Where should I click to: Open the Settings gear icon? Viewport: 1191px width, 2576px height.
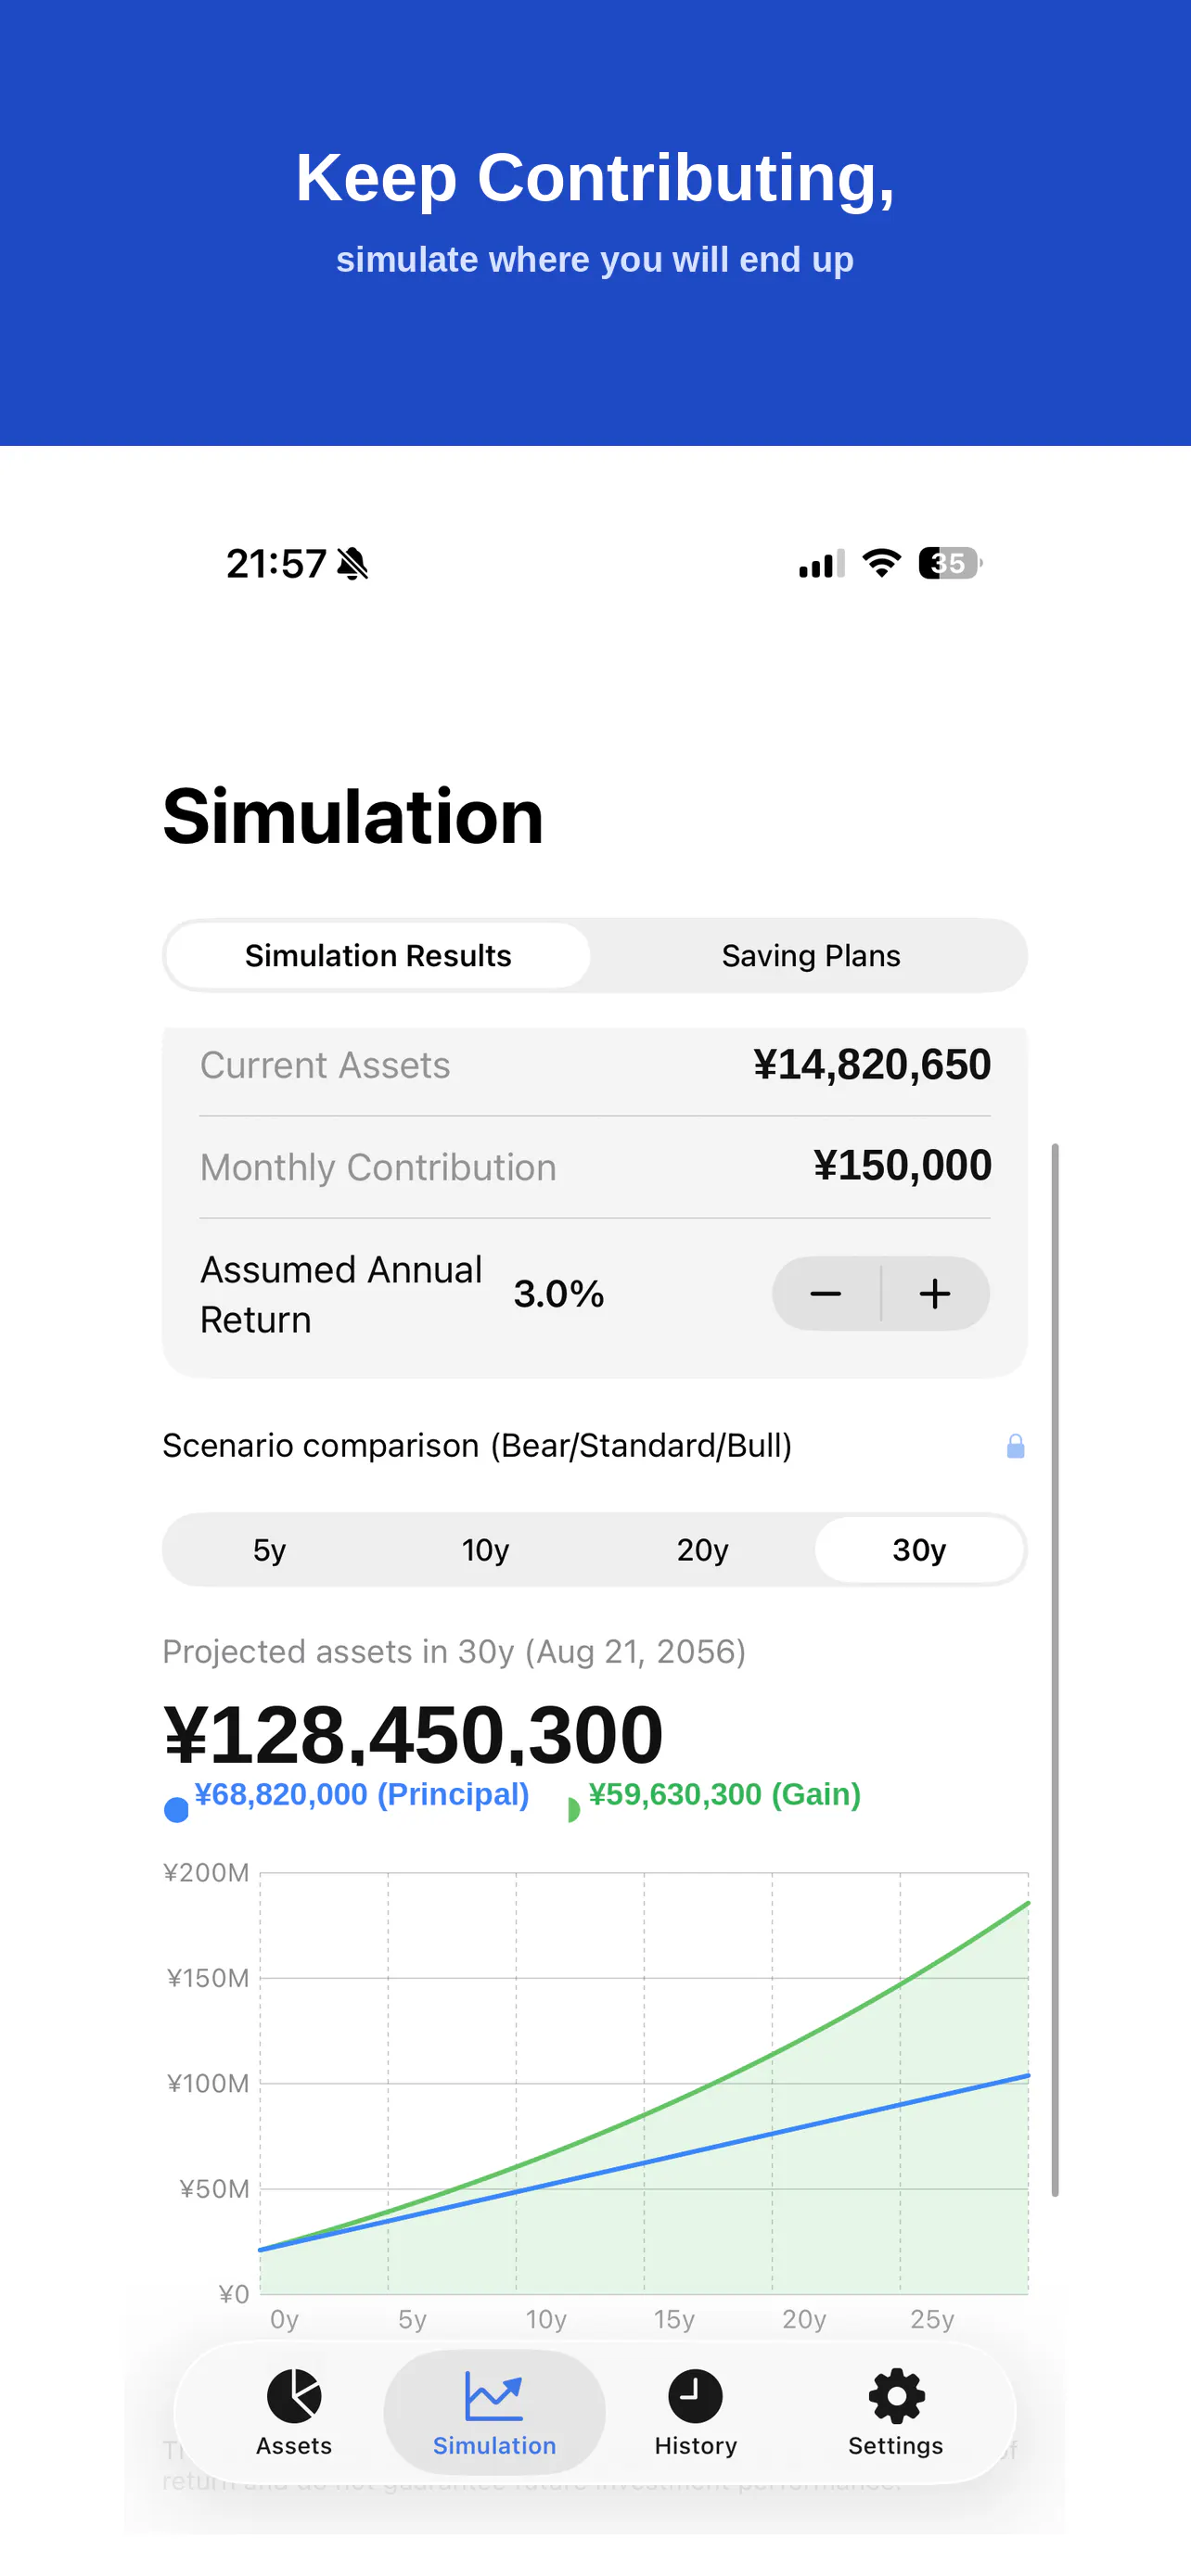click(896, 2396)
